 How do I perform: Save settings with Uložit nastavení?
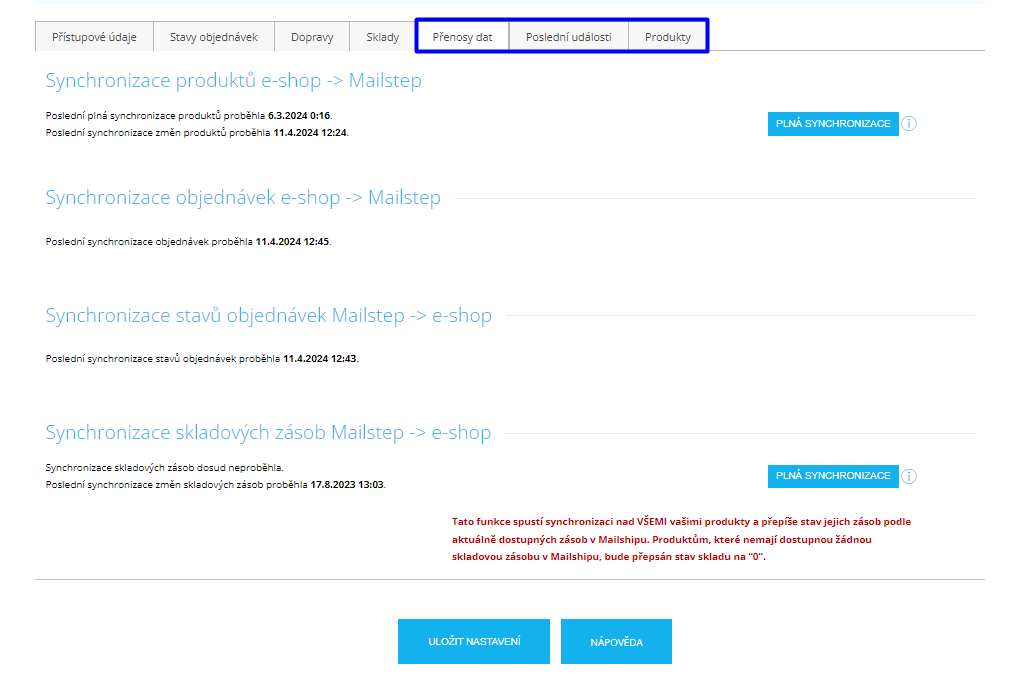473,641
